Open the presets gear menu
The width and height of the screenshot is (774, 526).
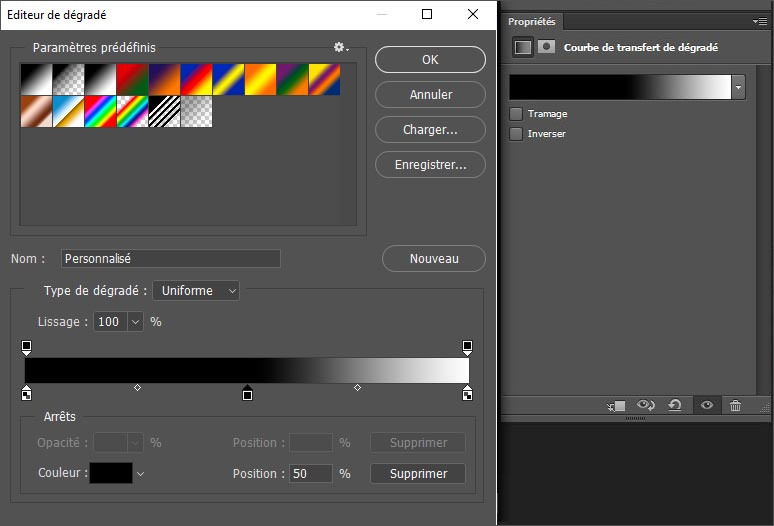point(340,47)
